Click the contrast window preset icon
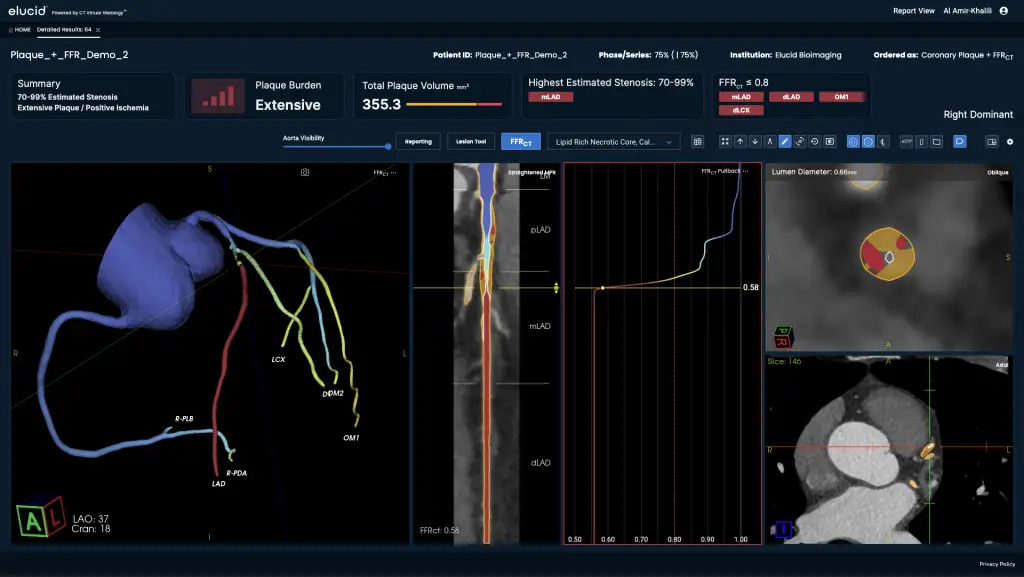Screen dimensions: 1024x577 tap(829, 142)
